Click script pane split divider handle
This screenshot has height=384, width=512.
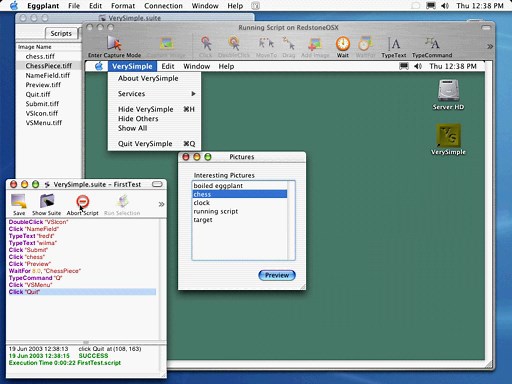(x=86, y=342)
